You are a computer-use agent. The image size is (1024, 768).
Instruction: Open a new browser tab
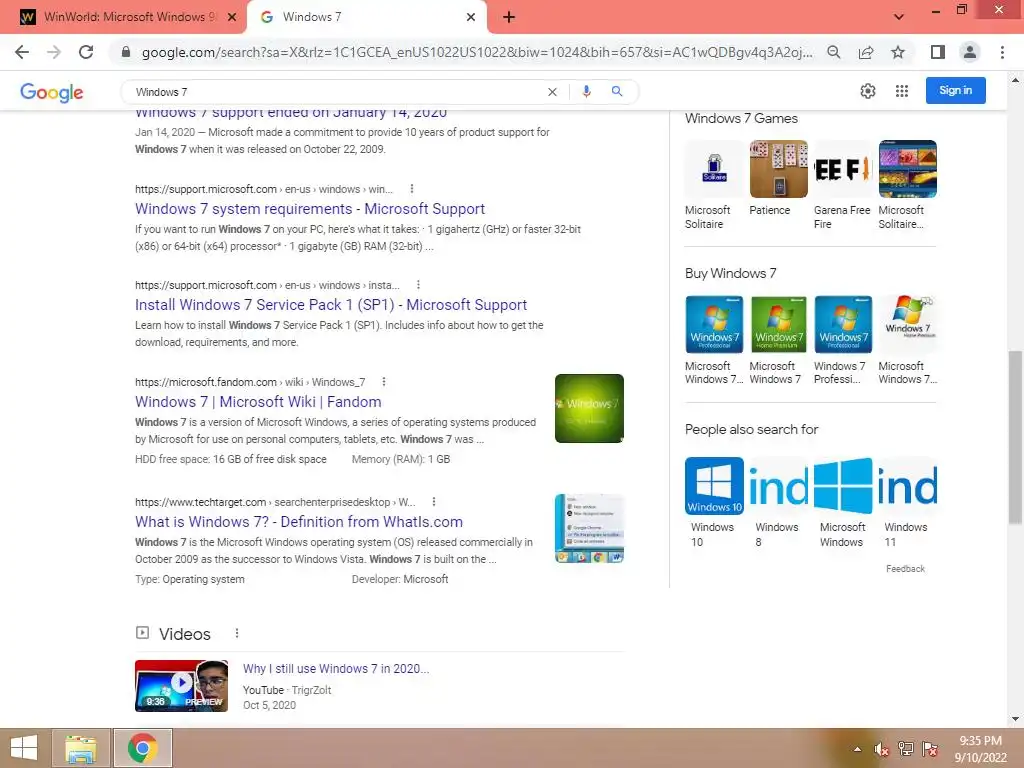509,17
